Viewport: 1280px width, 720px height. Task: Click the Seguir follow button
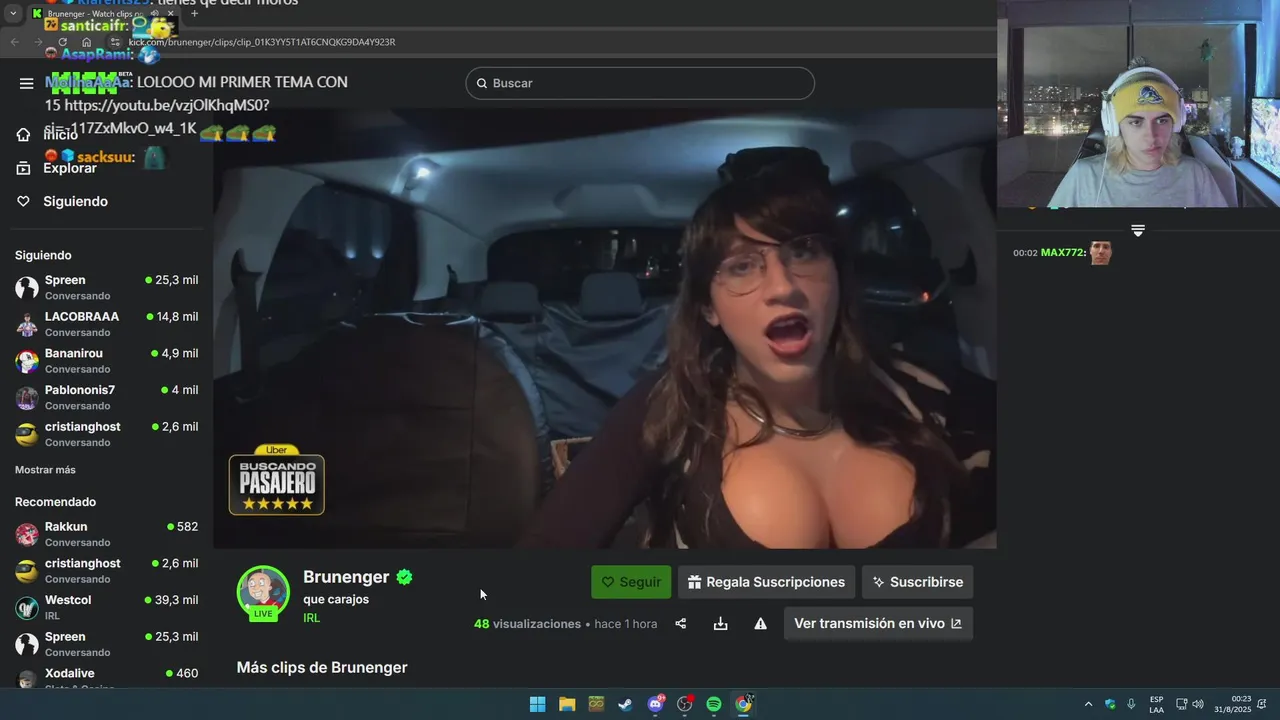(631, 582)
